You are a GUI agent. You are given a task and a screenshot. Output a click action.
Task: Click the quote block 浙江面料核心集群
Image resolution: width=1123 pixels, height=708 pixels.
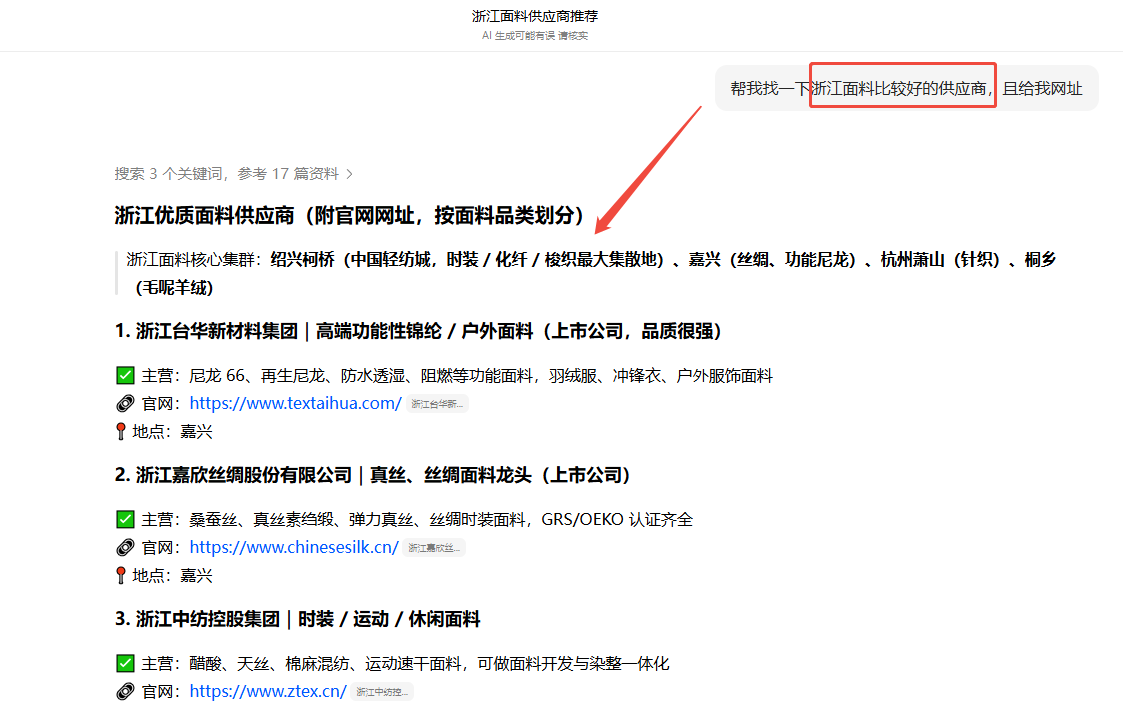[586, 273]
